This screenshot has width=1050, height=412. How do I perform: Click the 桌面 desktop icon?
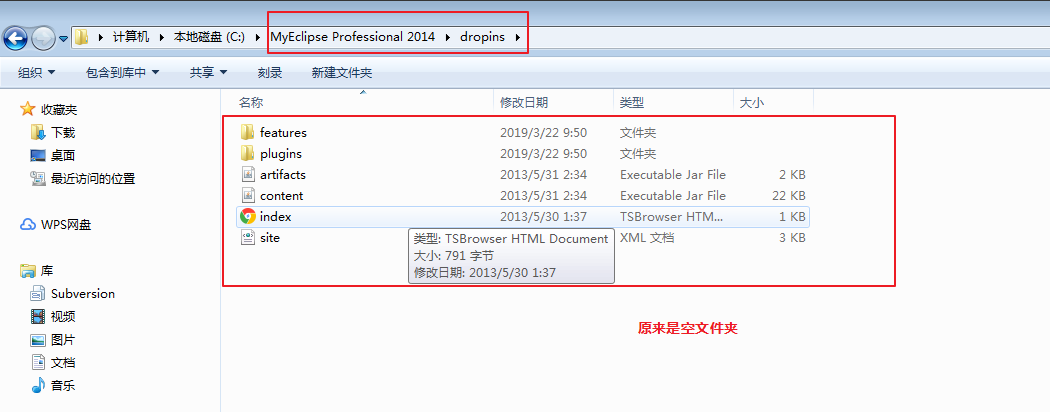pyautogui.click(x=38, y=155)
